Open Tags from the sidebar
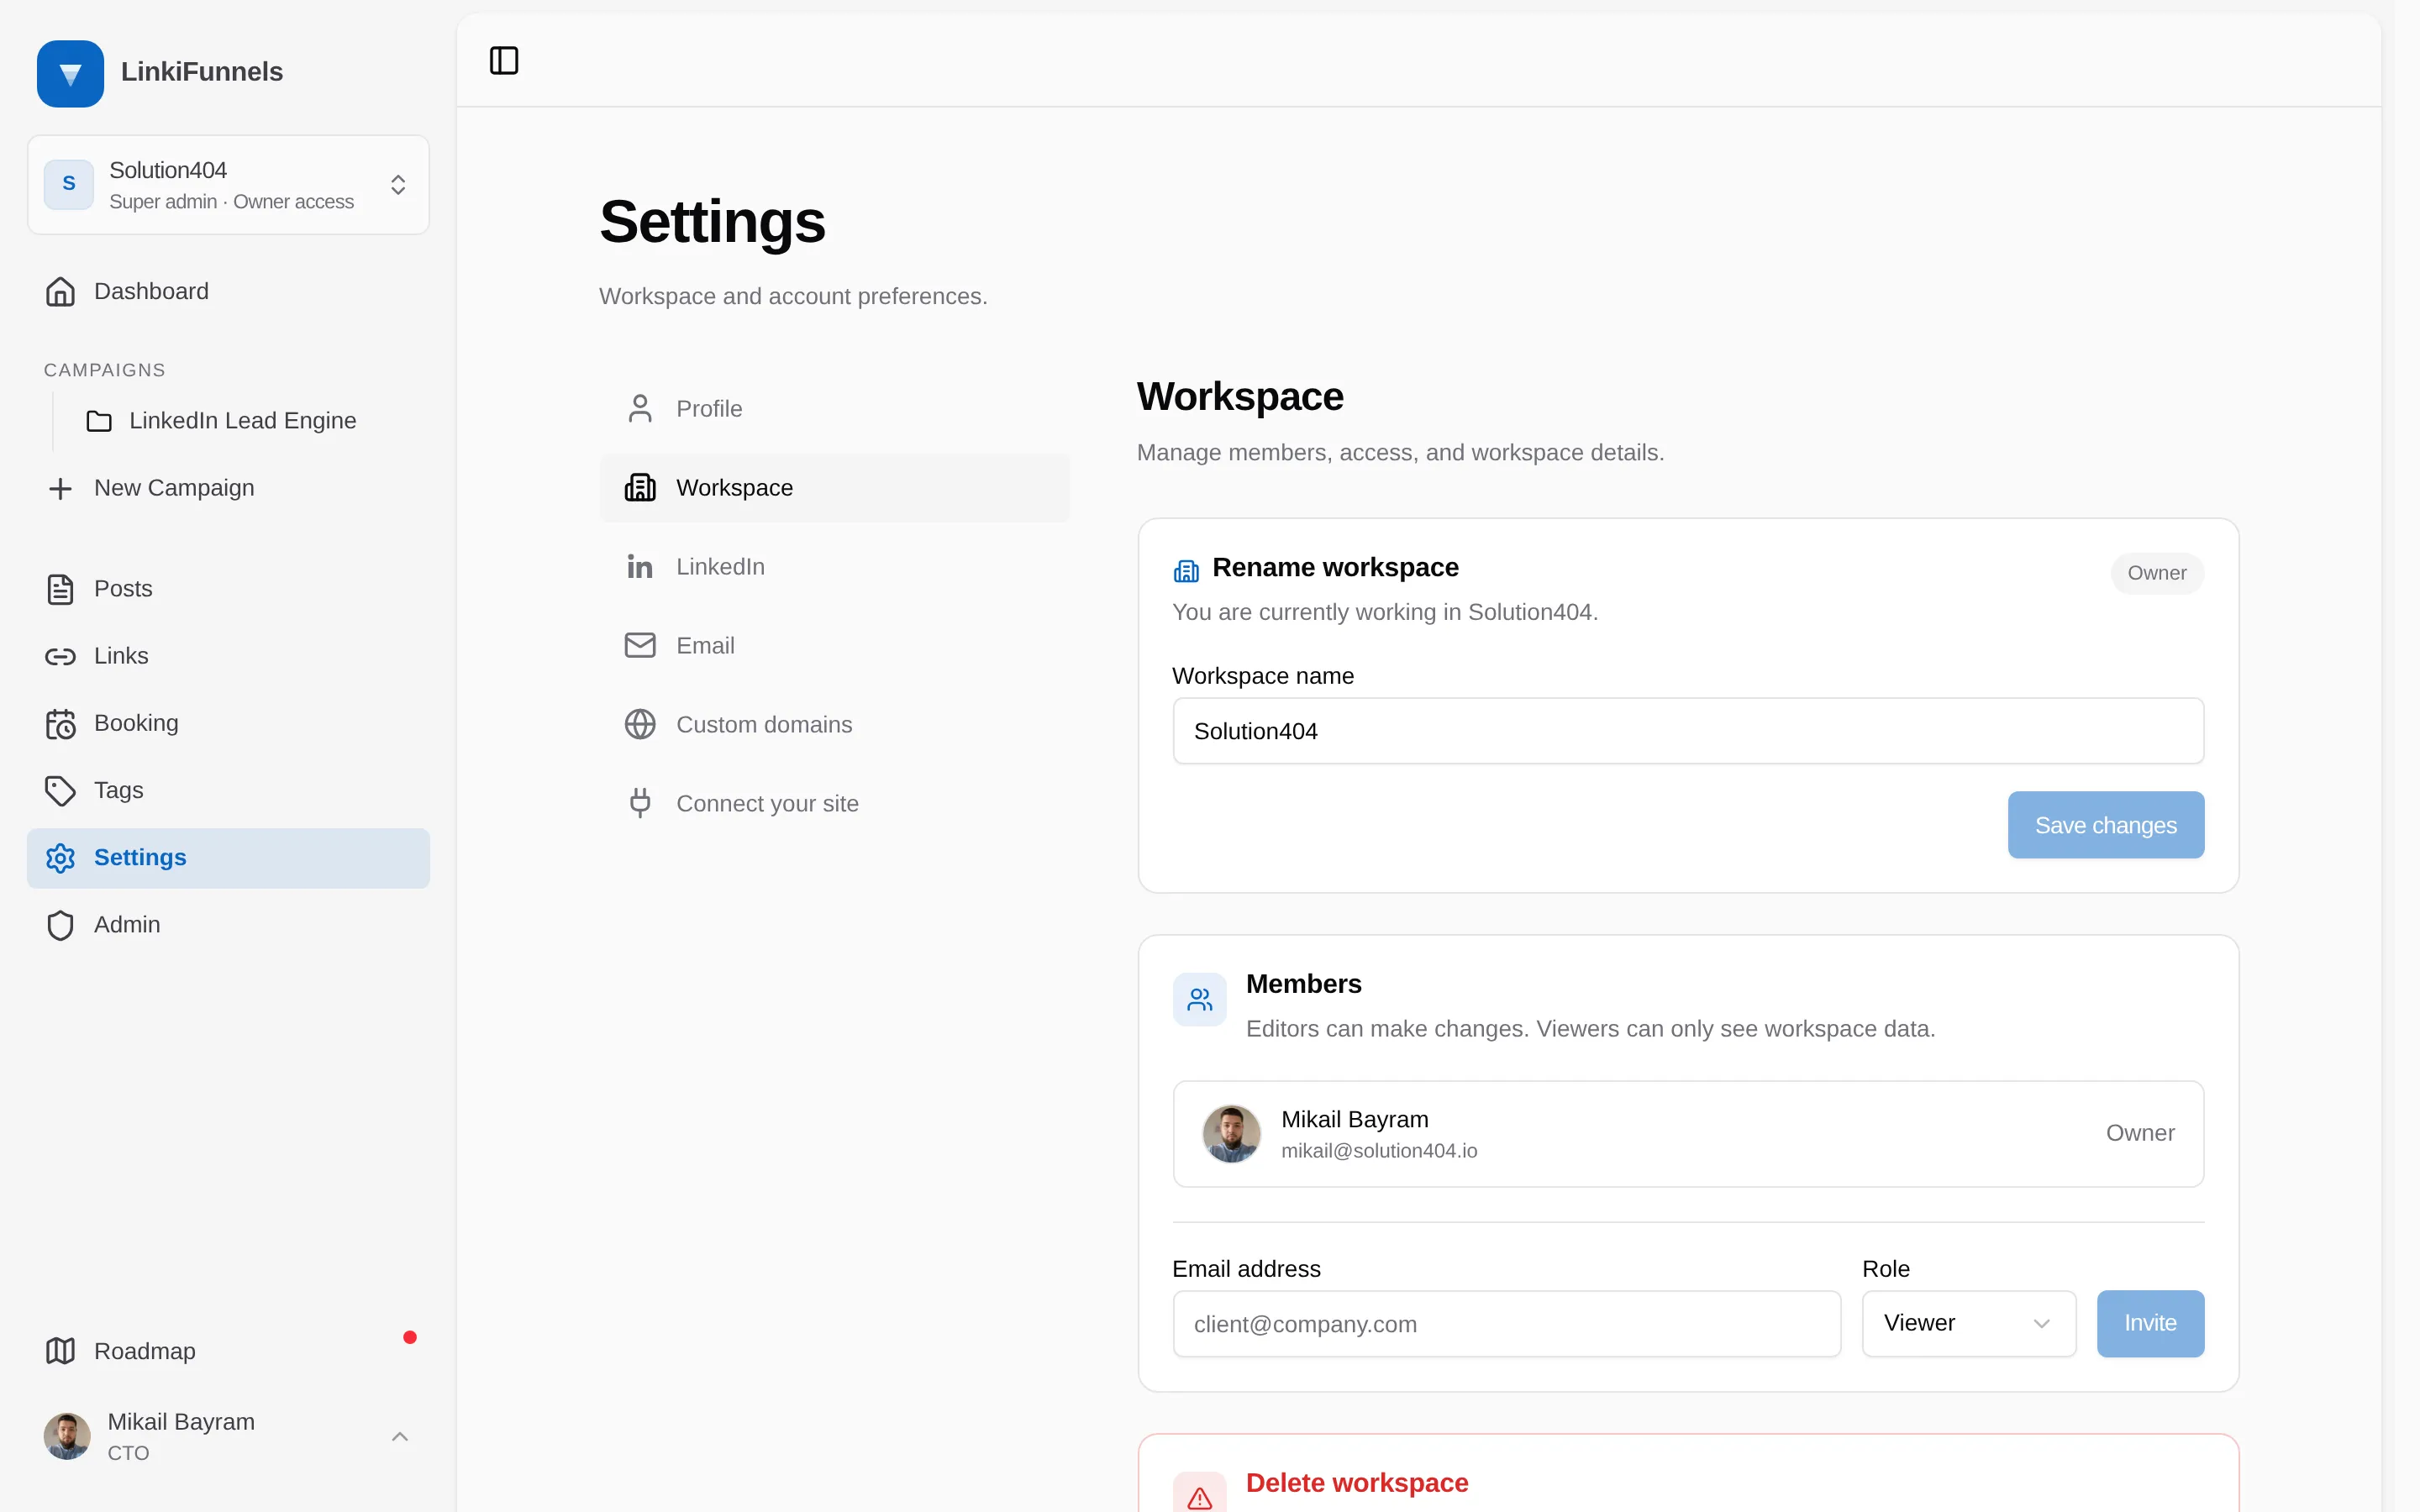The width and height of the screenshot is (2420, 1512). [228, 790]
